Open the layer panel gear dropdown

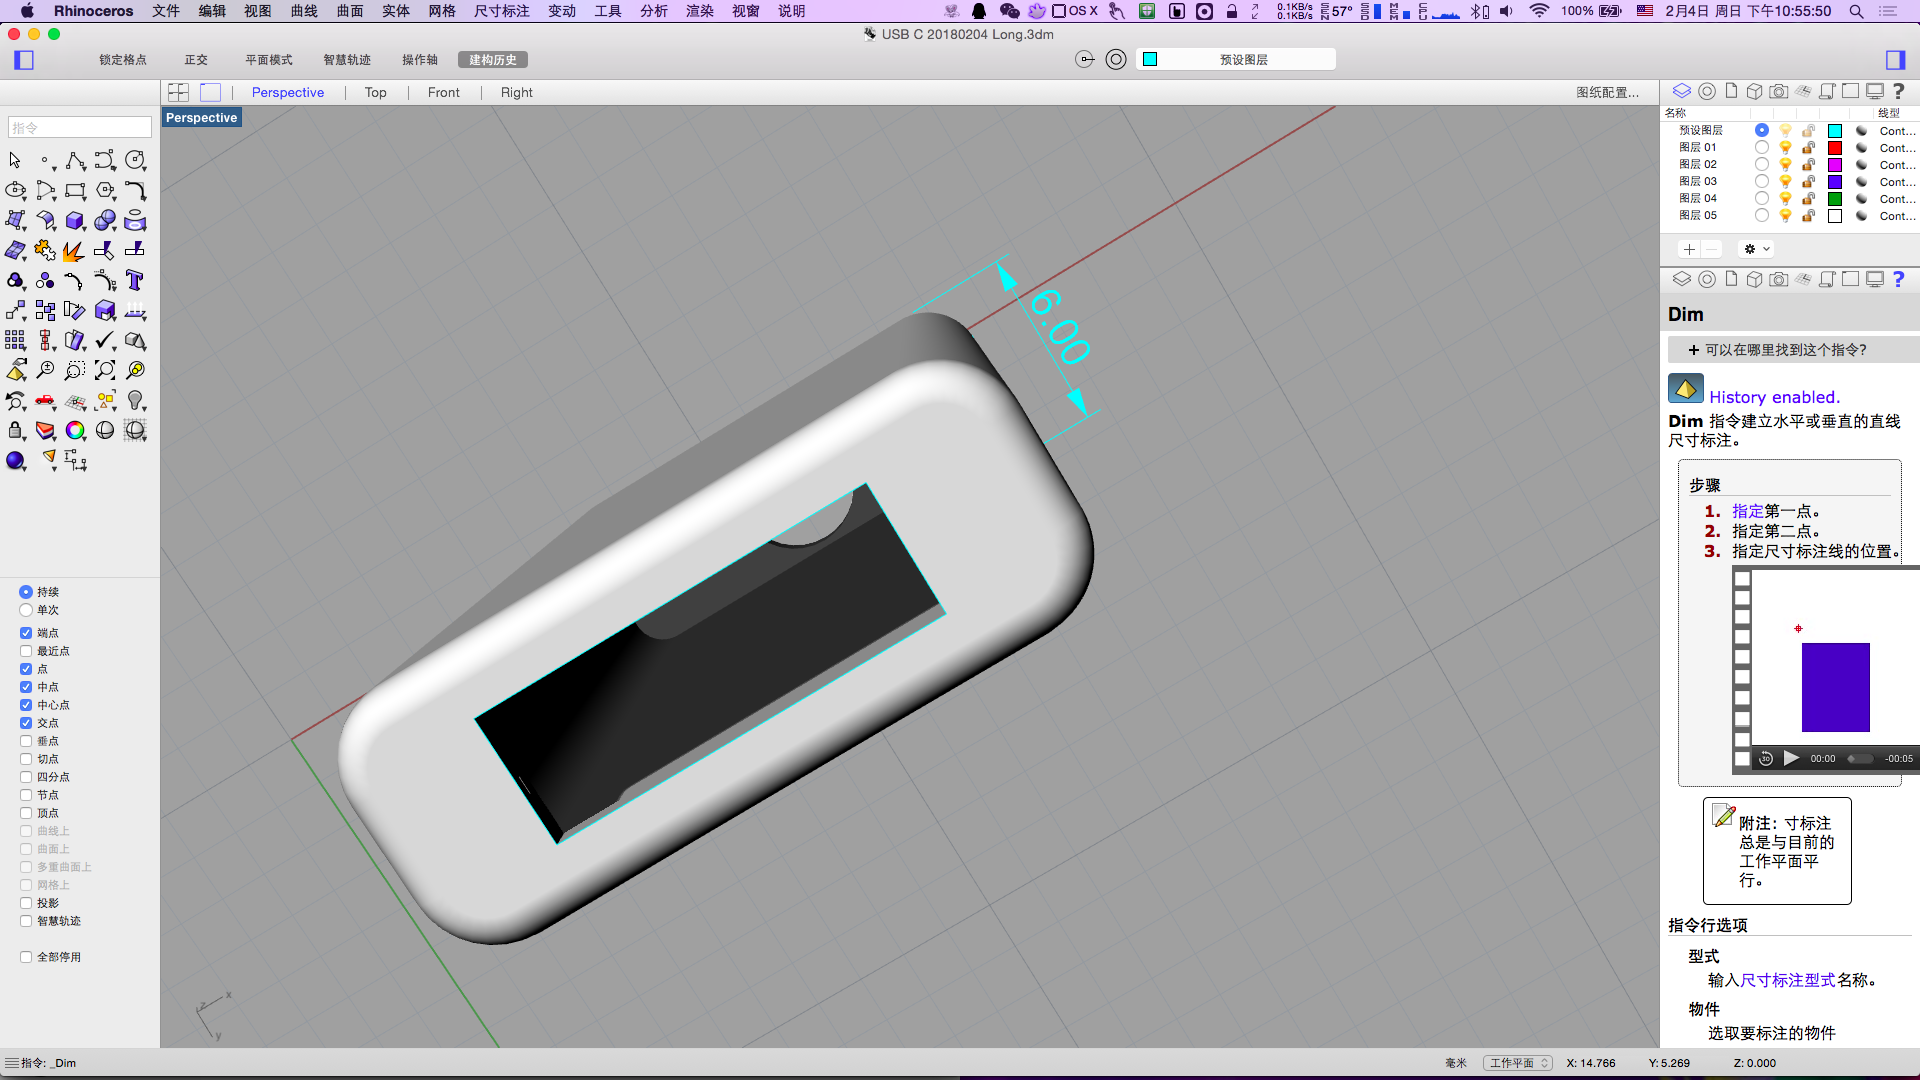point(1756,249)
